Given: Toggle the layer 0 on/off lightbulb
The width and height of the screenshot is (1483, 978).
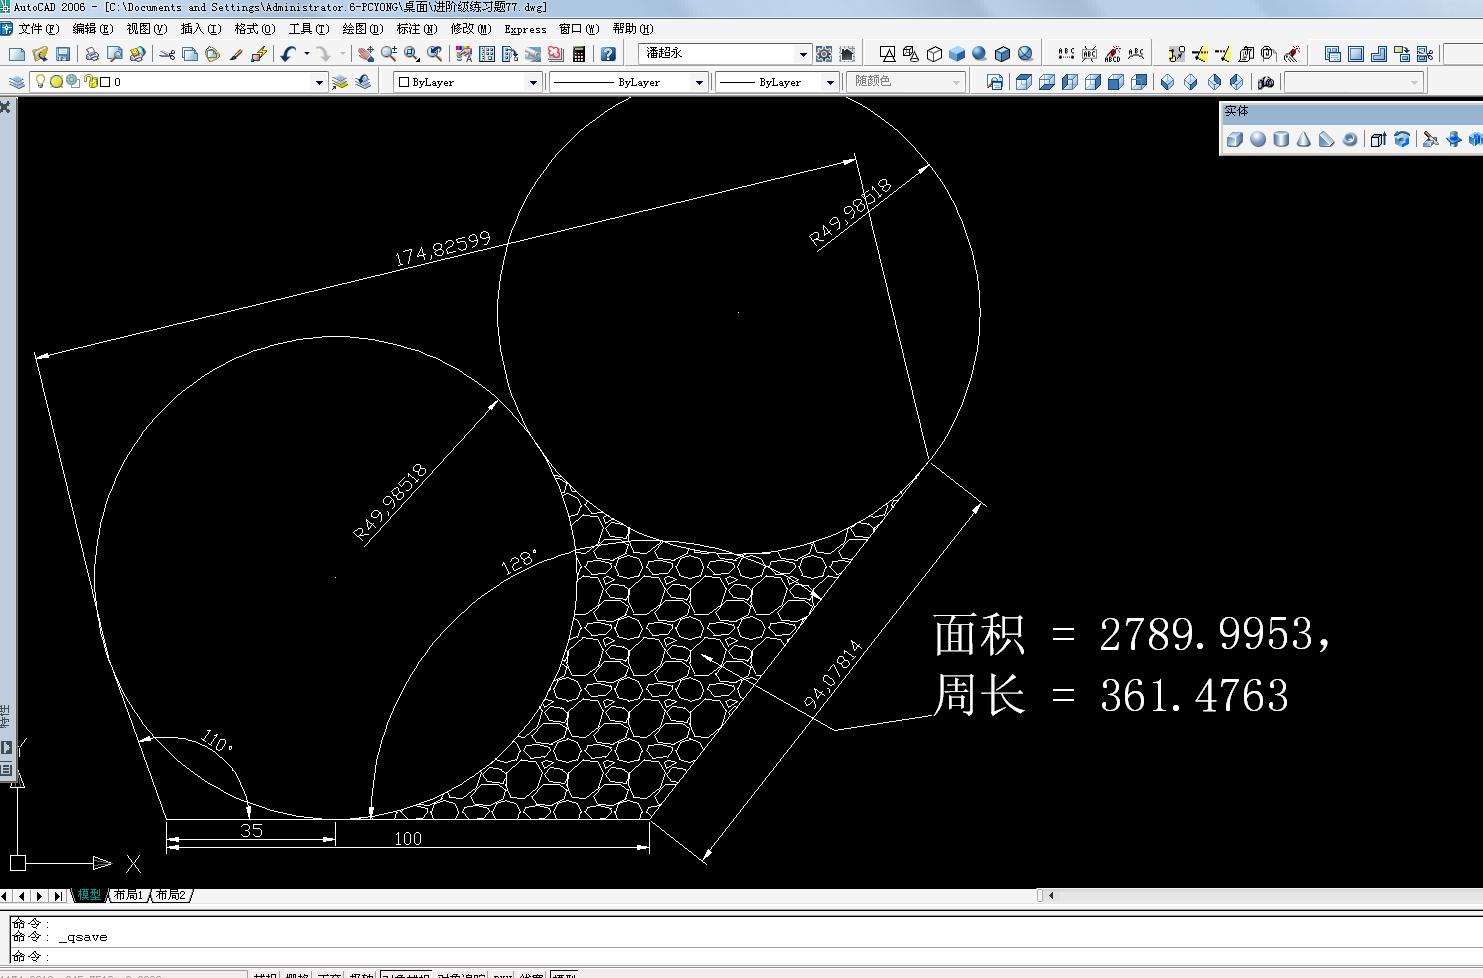Looking at the screenshot, I should coord(40,82).
